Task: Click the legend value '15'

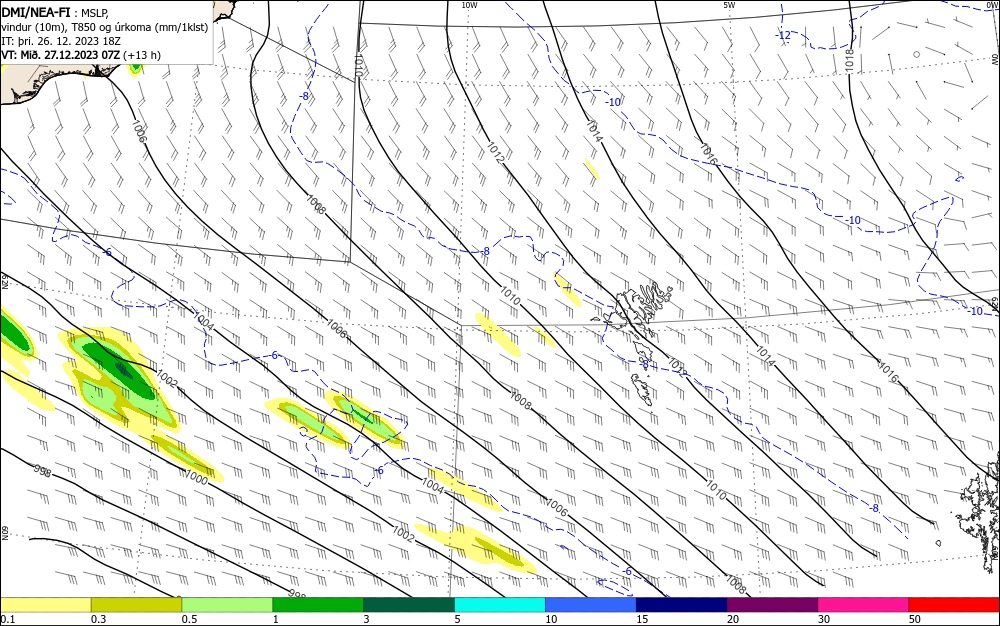Action: click(x=642, y=619)
